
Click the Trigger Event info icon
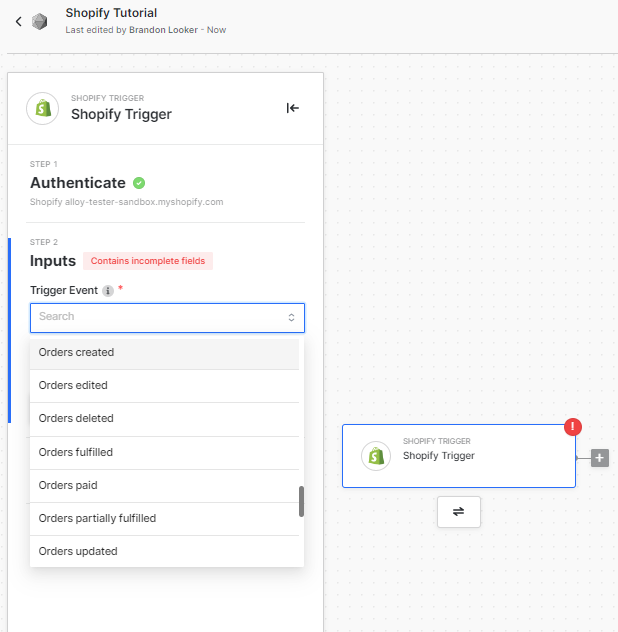(x=108, y=291)
